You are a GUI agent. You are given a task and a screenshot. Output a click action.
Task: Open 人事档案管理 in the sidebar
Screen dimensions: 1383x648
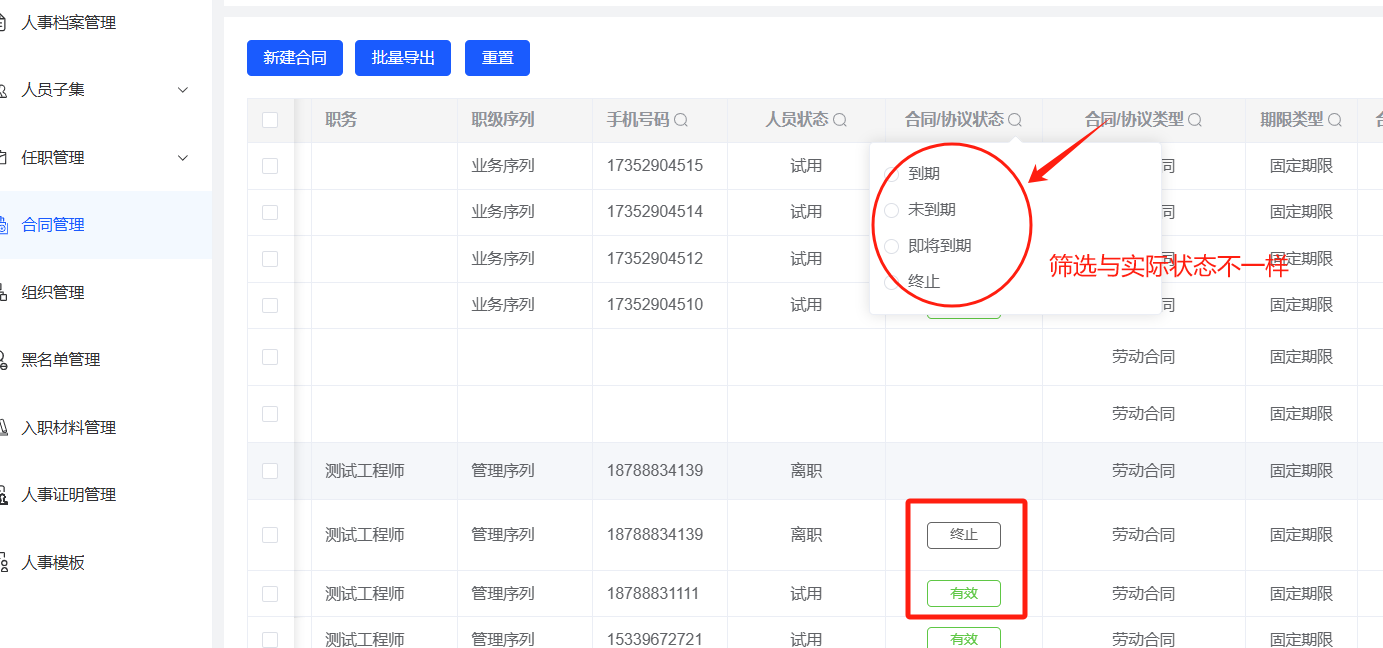point(68,22)
